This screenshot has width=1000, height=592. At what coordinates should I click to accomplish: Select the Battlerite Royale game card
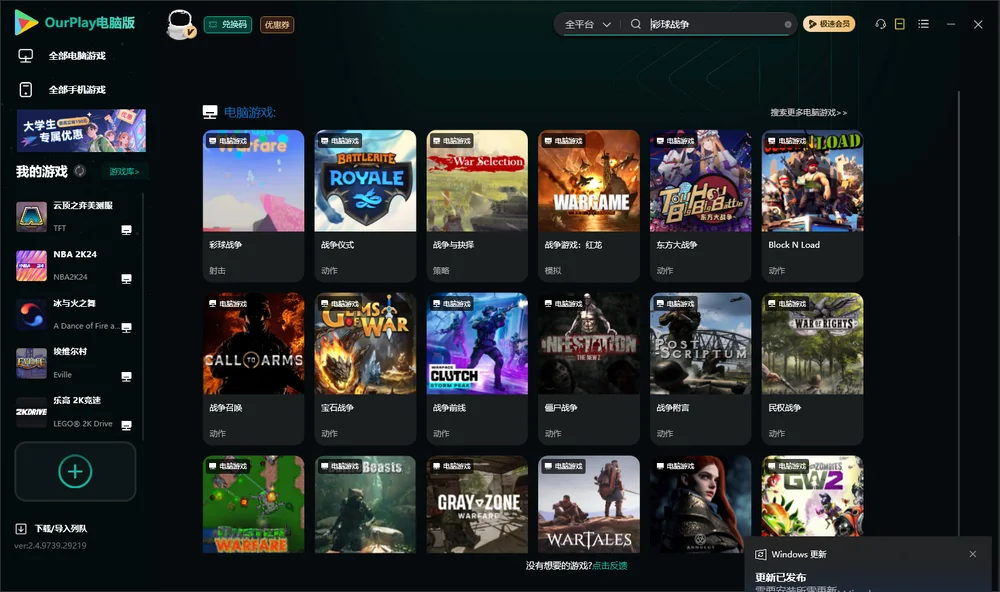pyautogui.click(x=365, y=205)
